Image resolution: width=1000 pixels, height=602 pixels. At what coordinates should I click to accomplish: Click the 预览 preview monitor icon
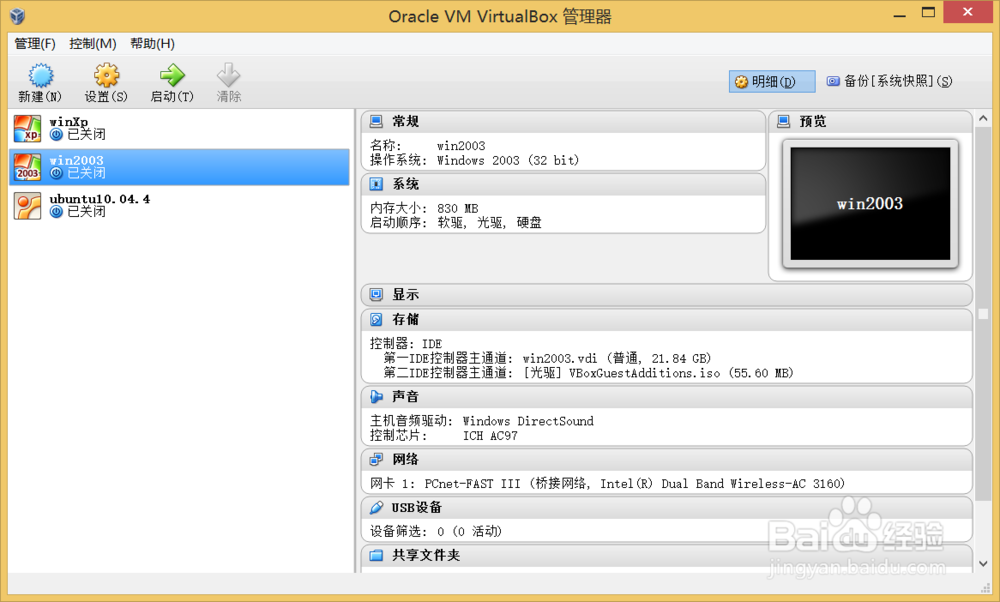pos(784,121)
